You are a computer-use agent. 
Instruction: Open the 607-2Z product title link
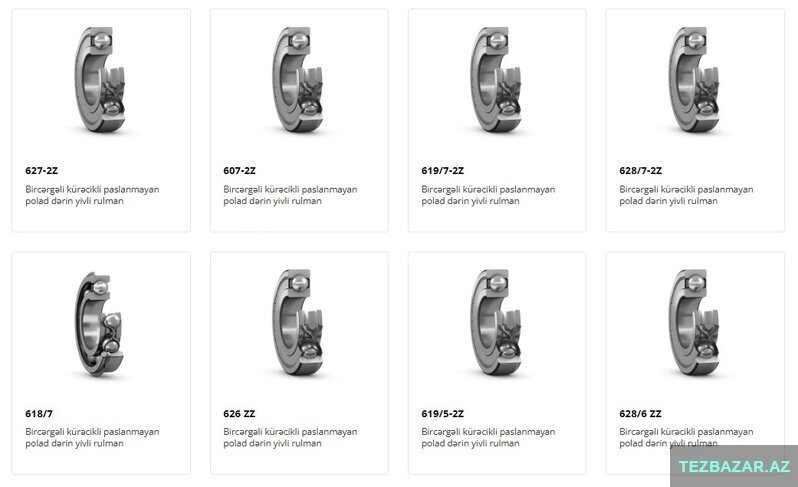(240, 170)
